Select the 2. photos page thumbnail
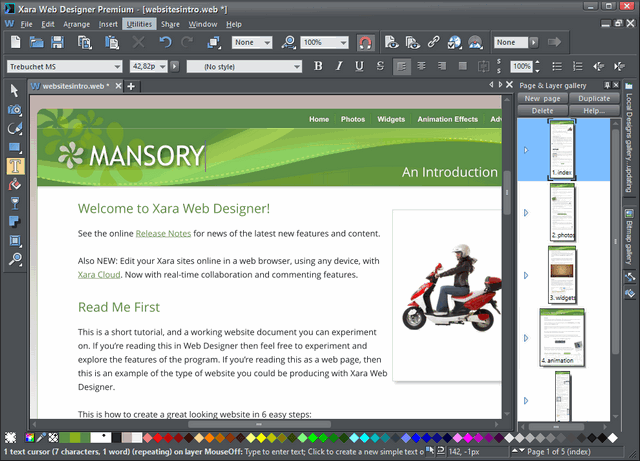 (x=563, y=213)
